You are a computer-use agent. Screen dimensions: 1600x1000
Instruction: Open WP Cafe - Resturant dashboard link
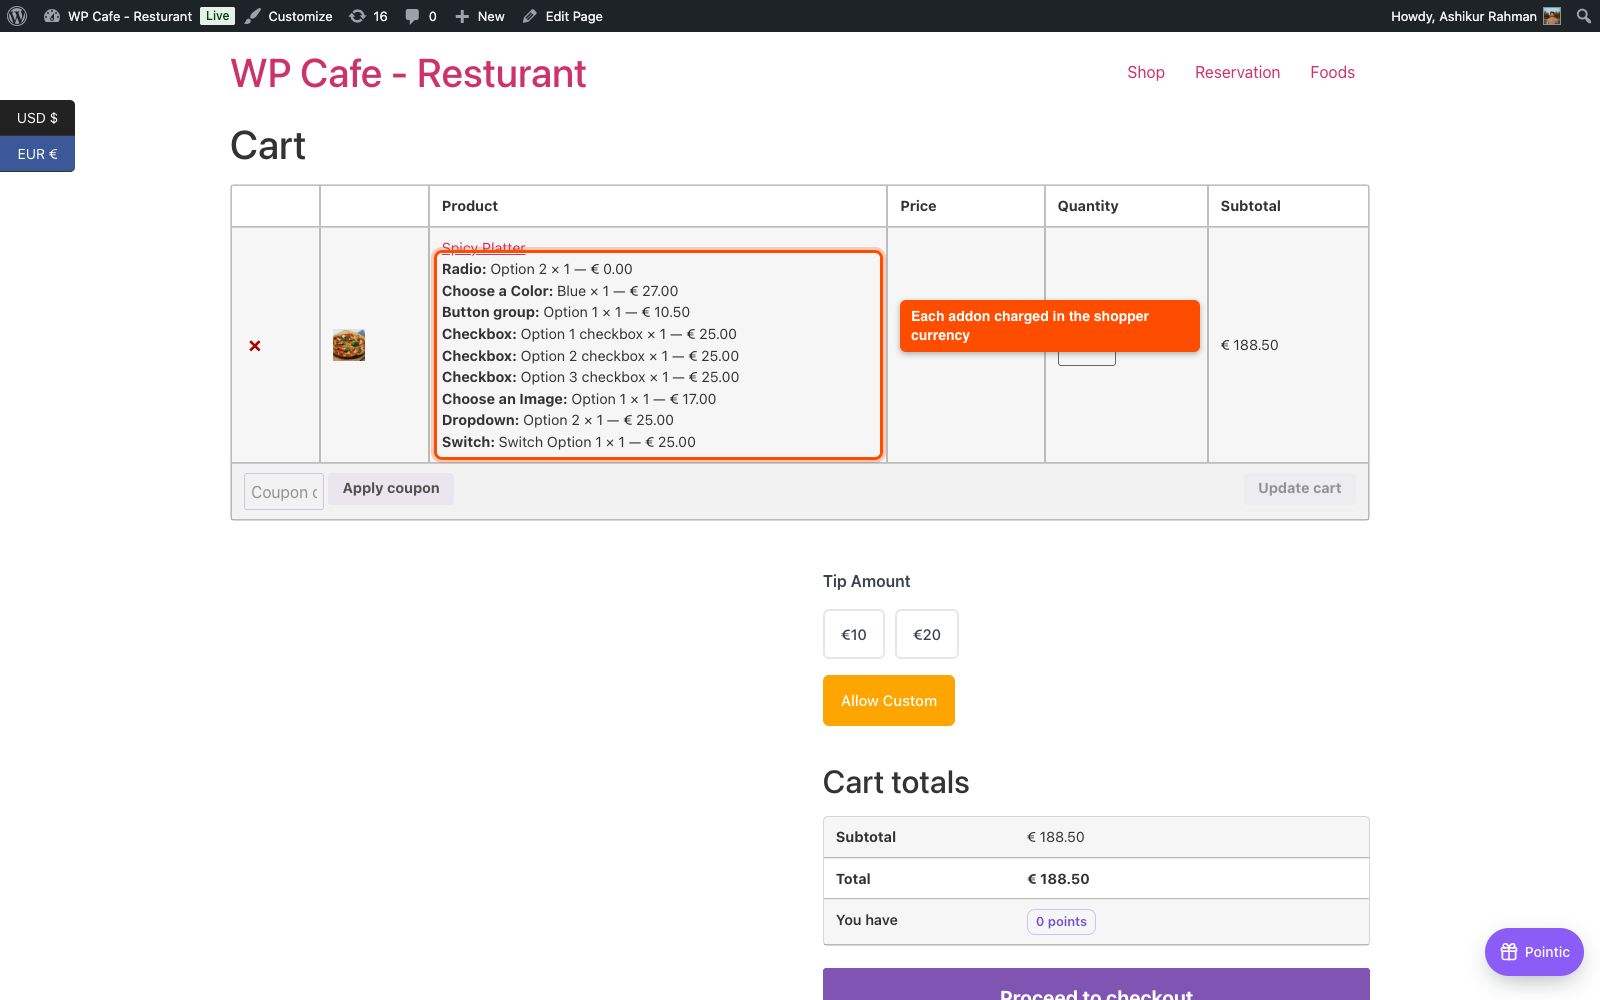(x=118, y=16)
